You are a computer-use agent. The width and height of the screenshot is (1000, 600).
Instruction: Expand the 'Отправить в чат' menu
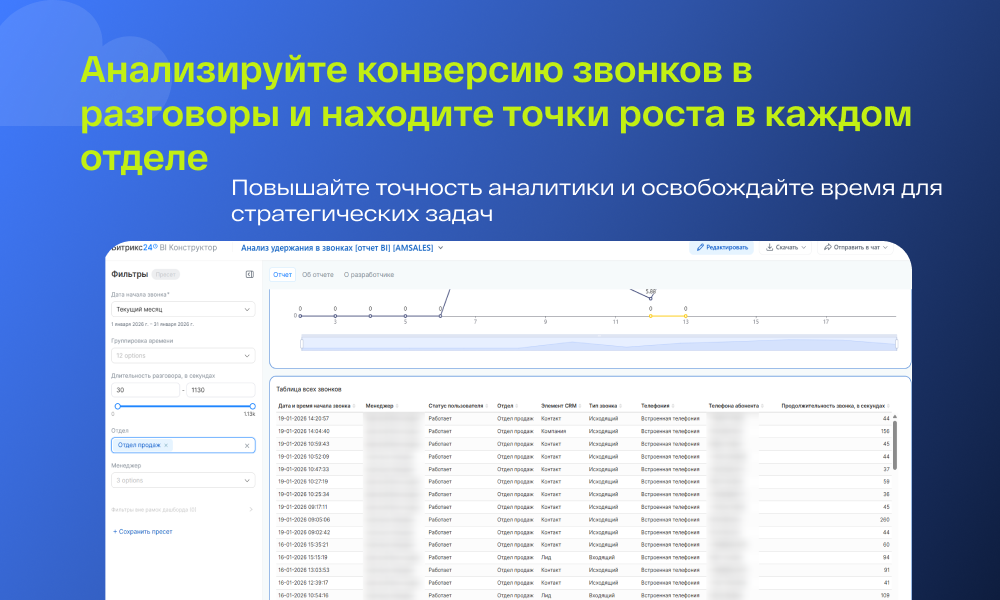click(855, 247)
